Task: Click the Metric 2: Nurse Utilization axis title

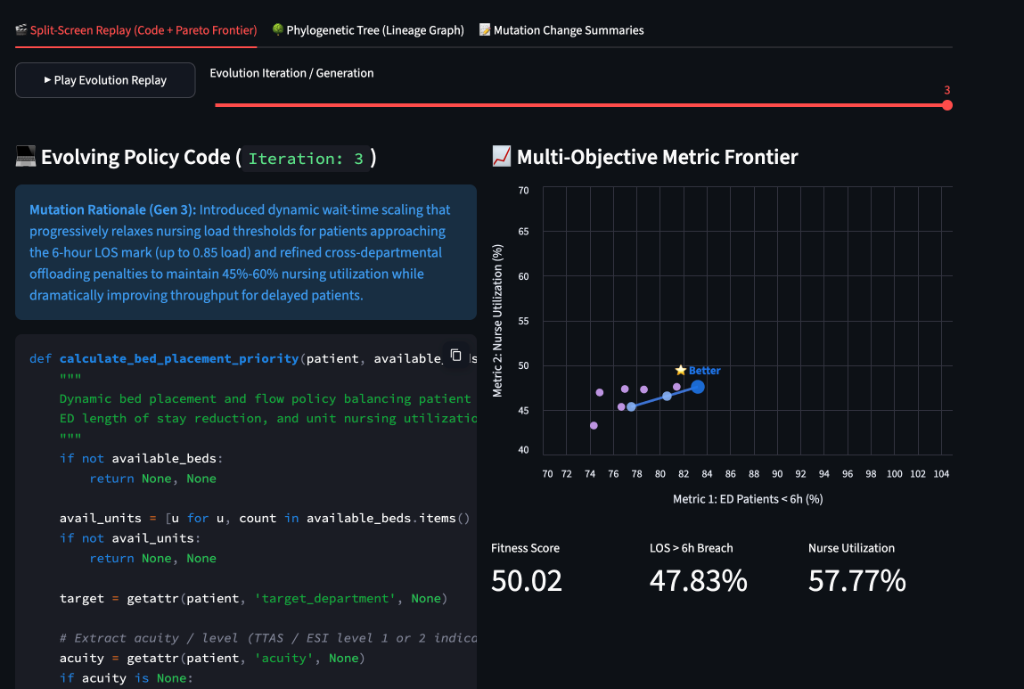Action: (x=498, y=321)
